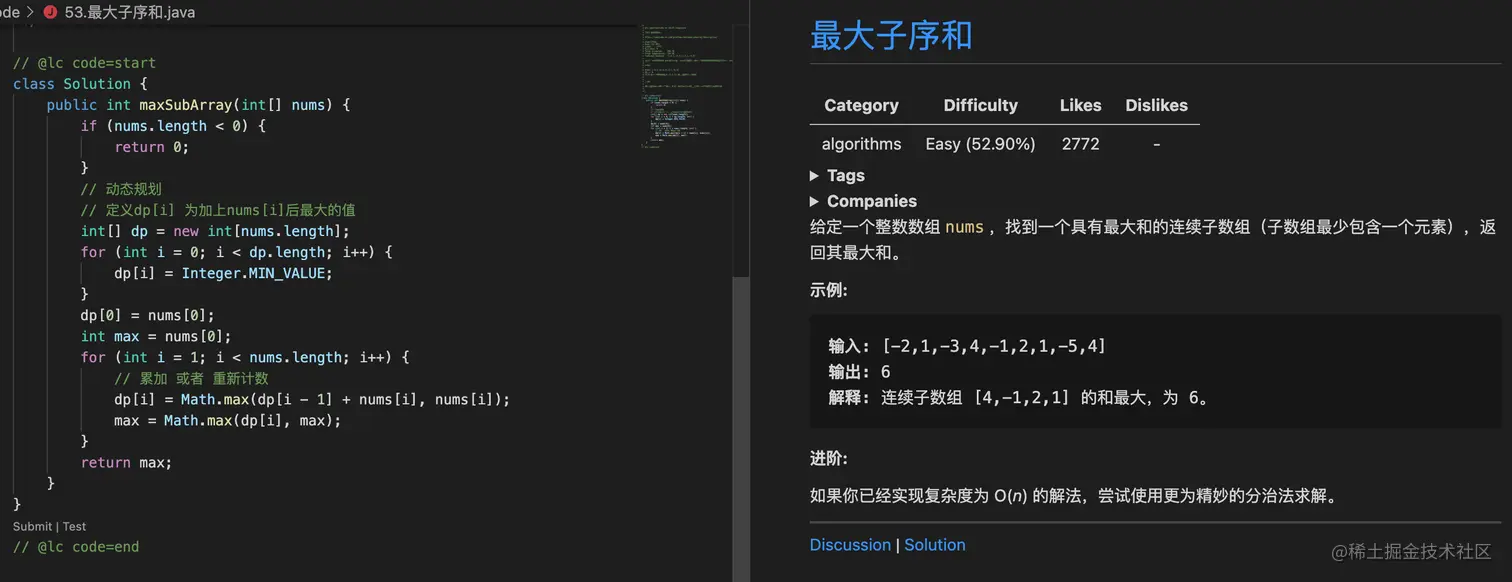Viewport: 1512px width, 582px height.
Task: Click the 输入 example line
Action: (x=967, y=346)
